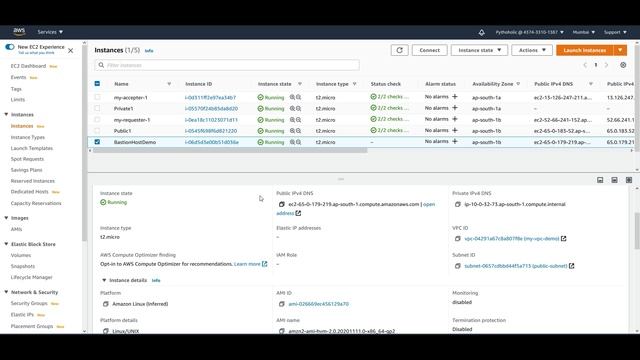The height and width of the screenshot is (360, 640).
Task: Switch details panel to split view
Action: tap(614, 180)
